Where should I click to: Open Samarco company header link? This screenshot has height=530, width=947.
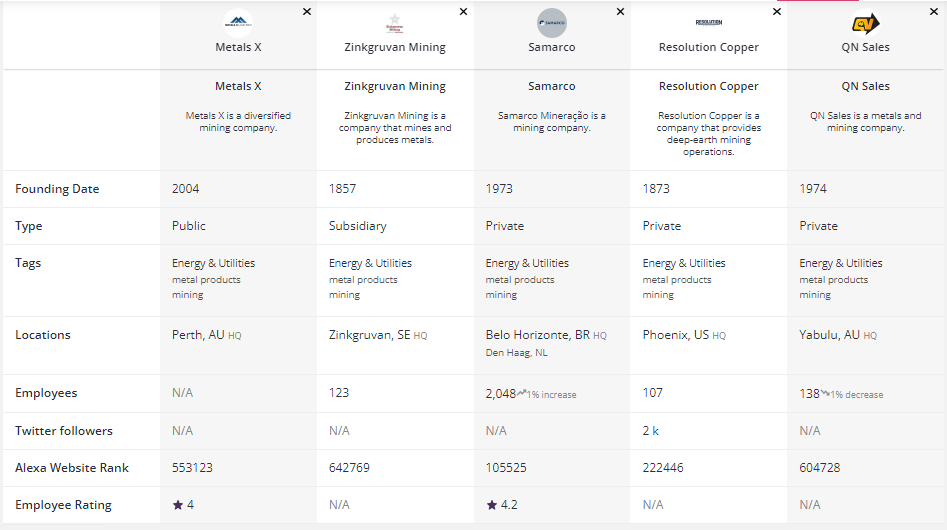click(x=551, y=47)
